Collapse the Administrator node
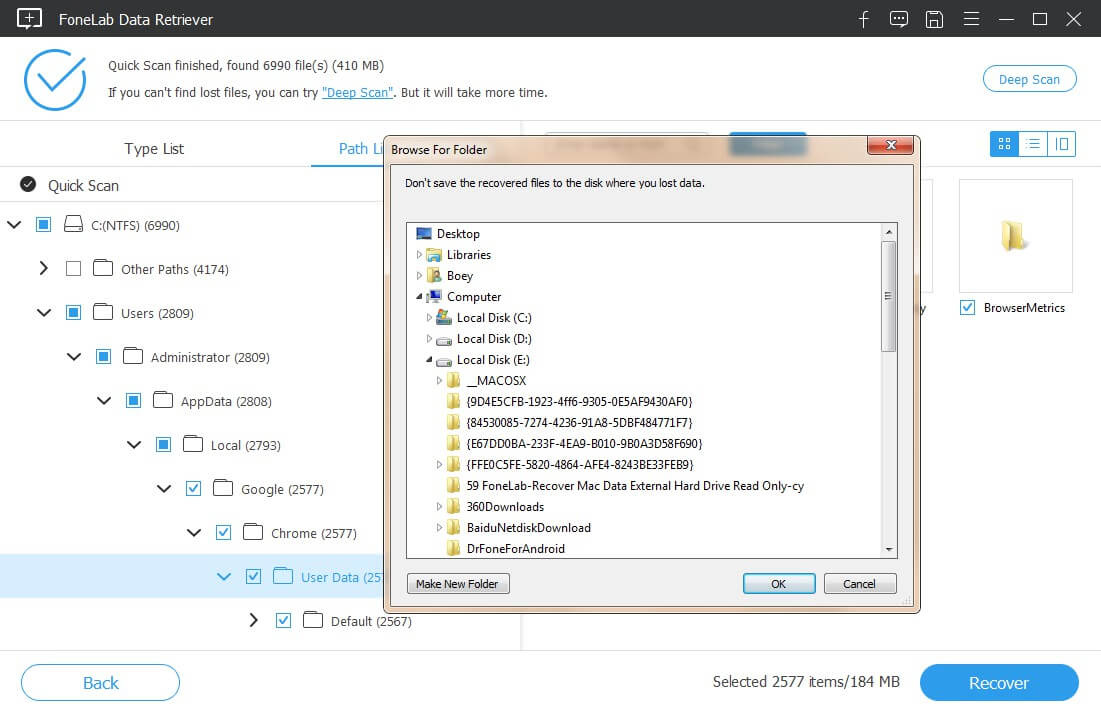 (x=74, y=357)
